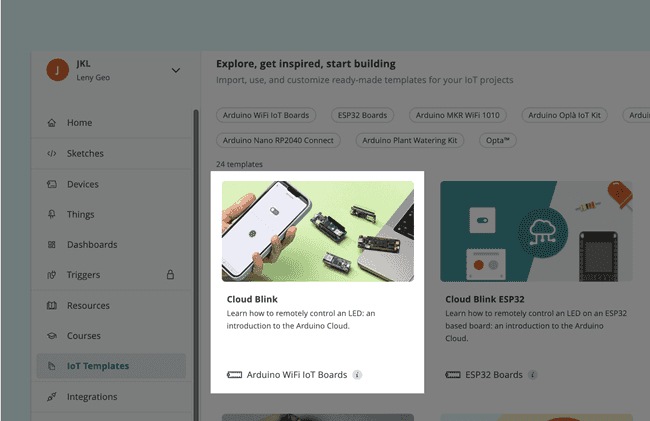Click the JKL user avatar
This screenshot has height=421, width=650.
pyautogui.click(x=59, y=71)
